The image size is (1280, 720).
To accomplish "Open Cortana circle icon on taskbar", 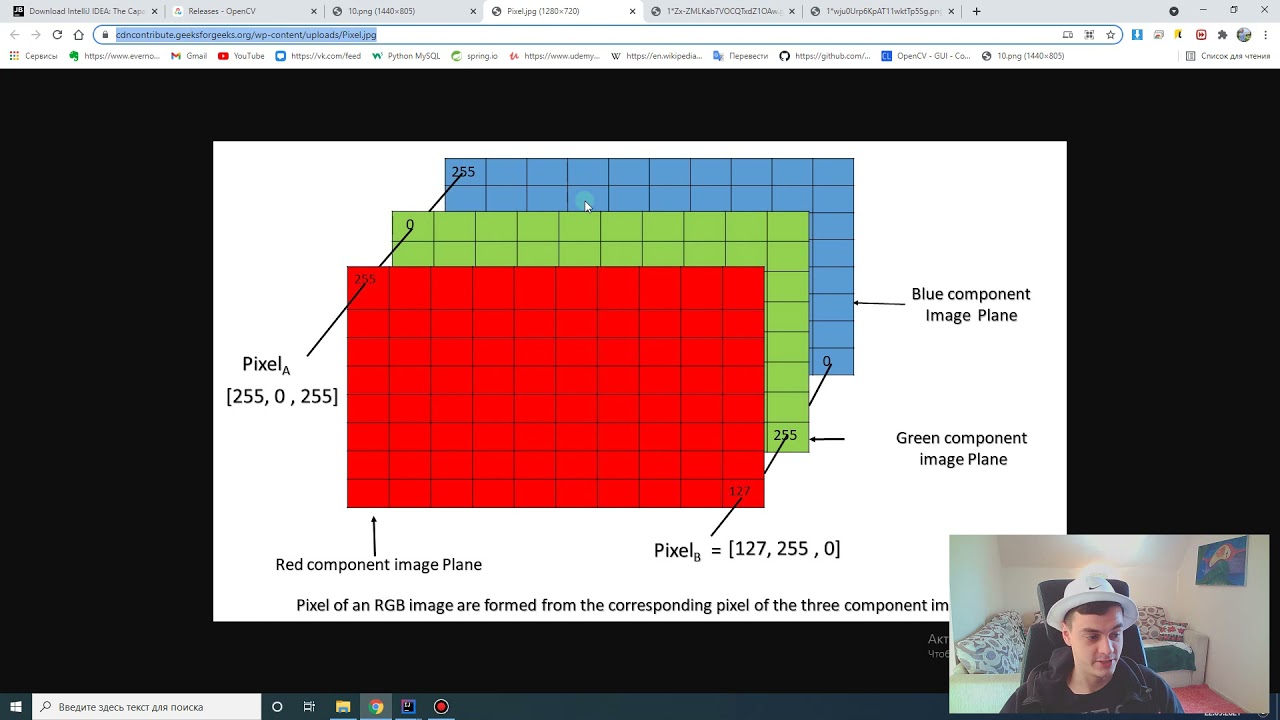I will pos(277,706).
